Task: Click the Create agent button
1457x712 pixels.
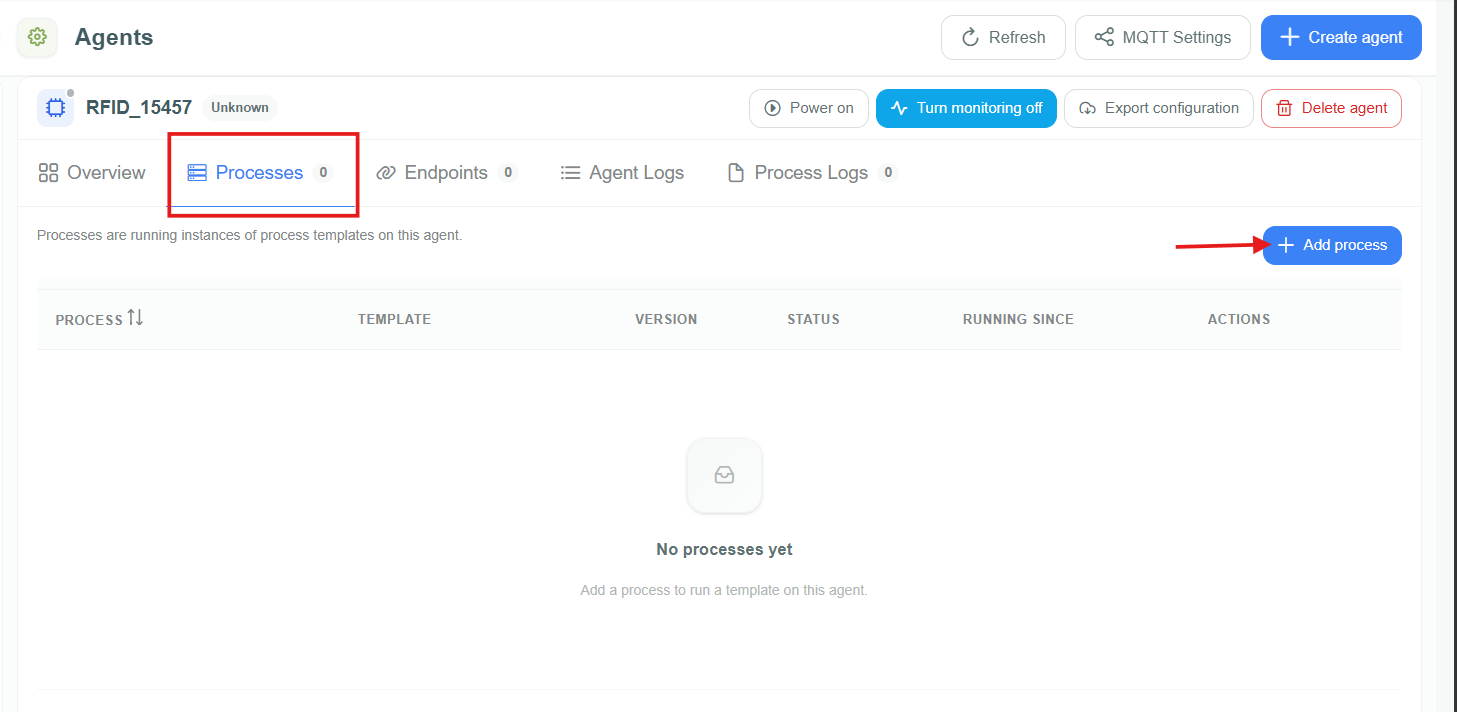Action: pyautogui.click(x=1341, y=37)
